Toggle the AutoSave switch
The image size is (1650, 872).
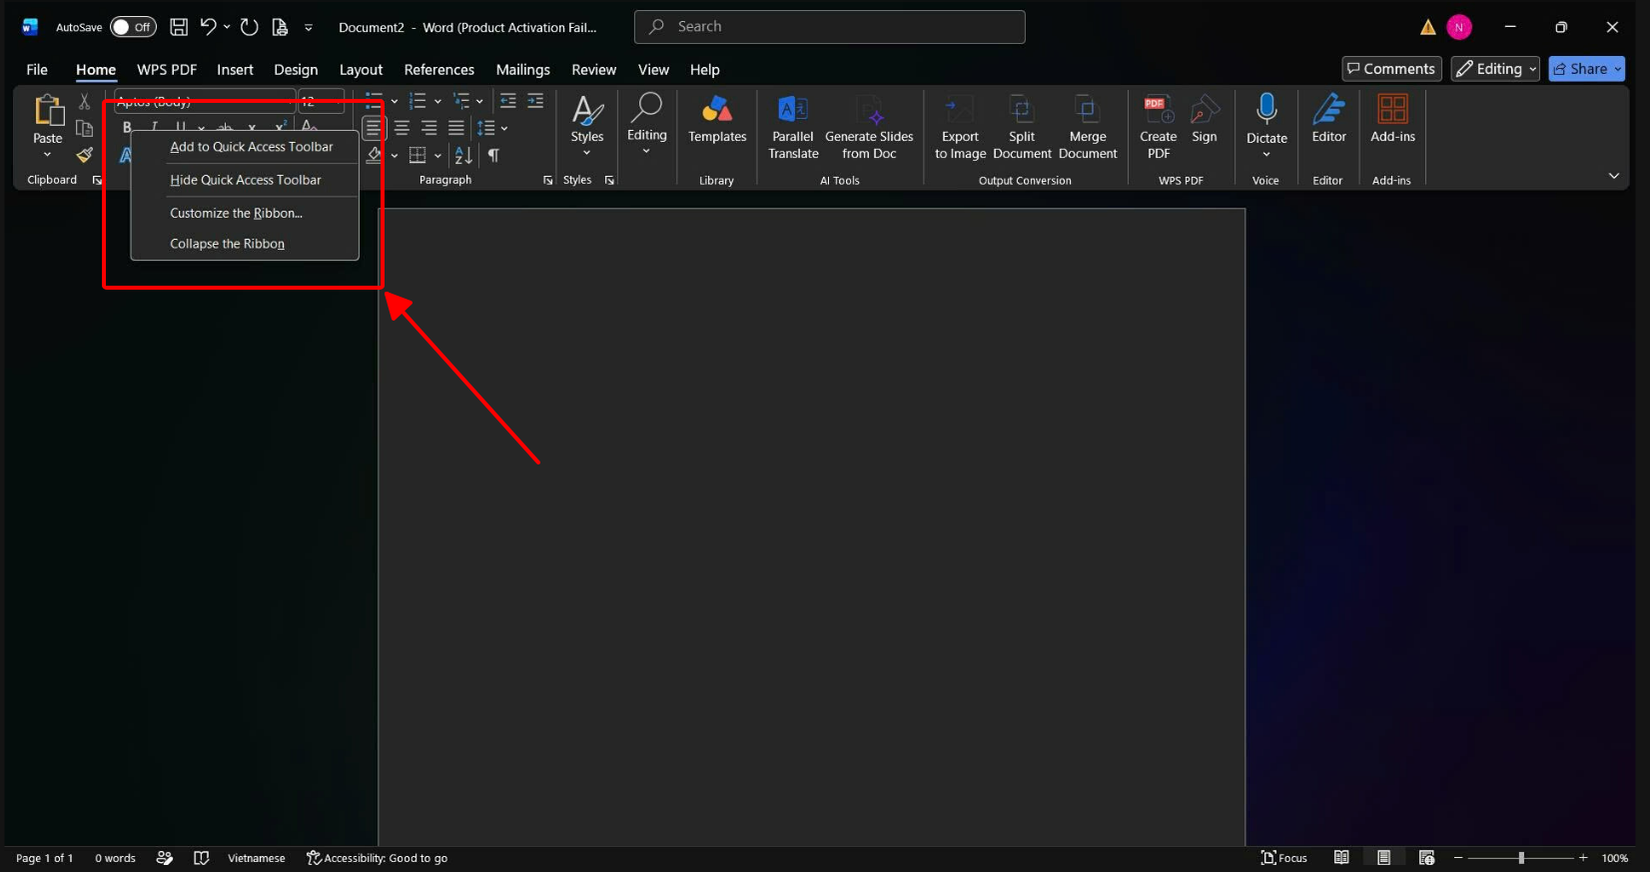(133, 27)
